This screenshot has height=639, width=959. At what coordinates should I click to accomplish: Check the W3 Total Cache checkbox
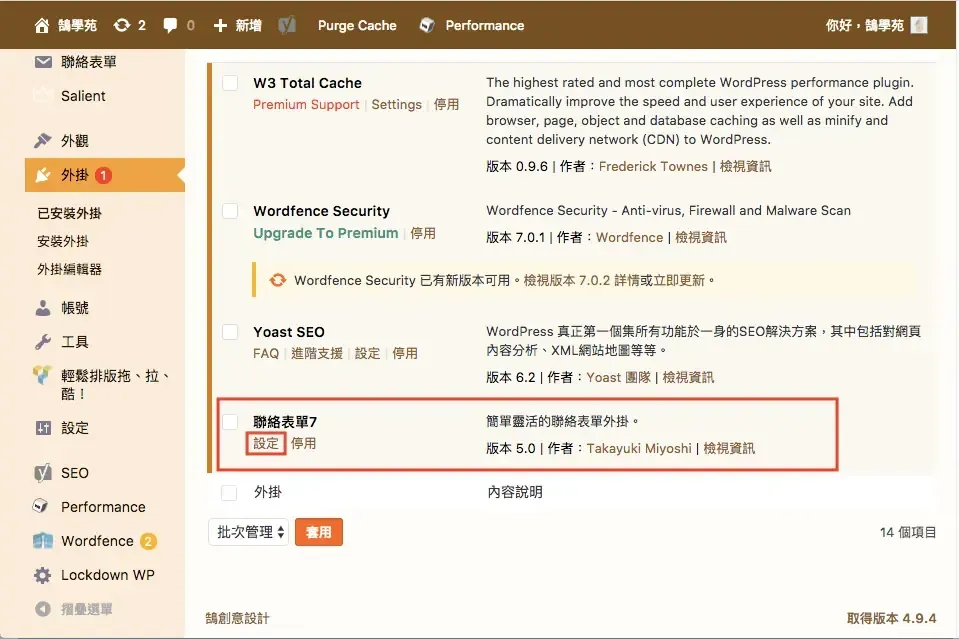(230, 83)
